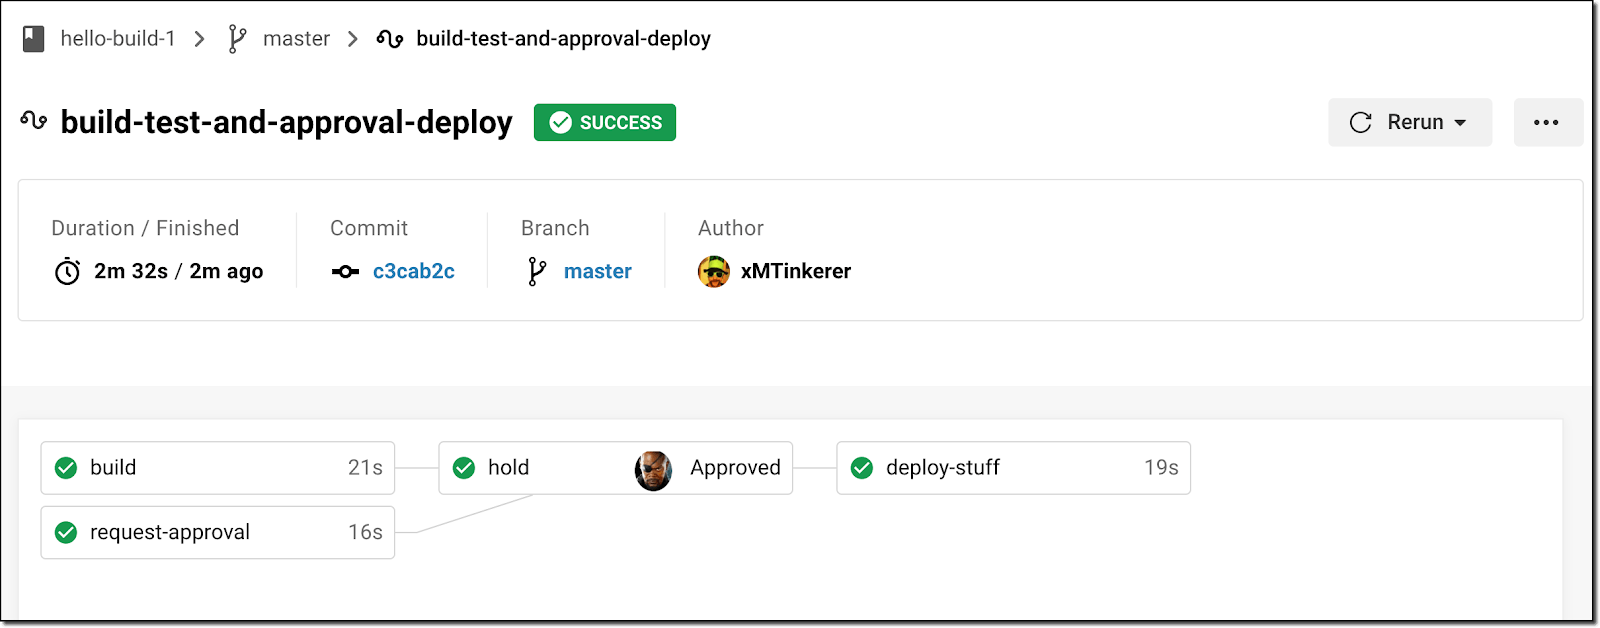The width and height of the screenshot is (1600, 628).
Task: Open the Rerun dropdown menu
Action: point(1409,122)
